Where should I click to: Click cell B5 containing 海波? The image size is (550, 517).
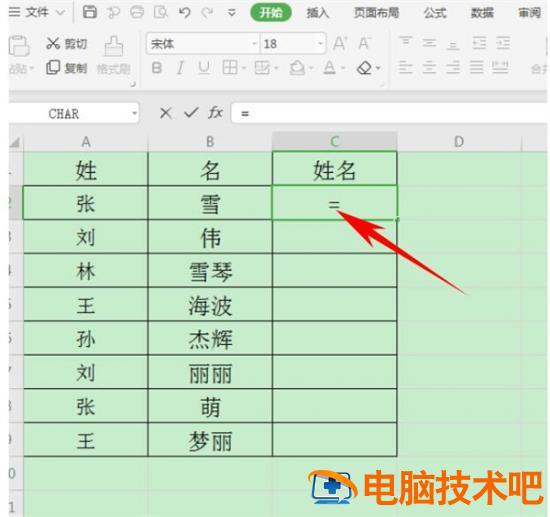pos(210,305)
